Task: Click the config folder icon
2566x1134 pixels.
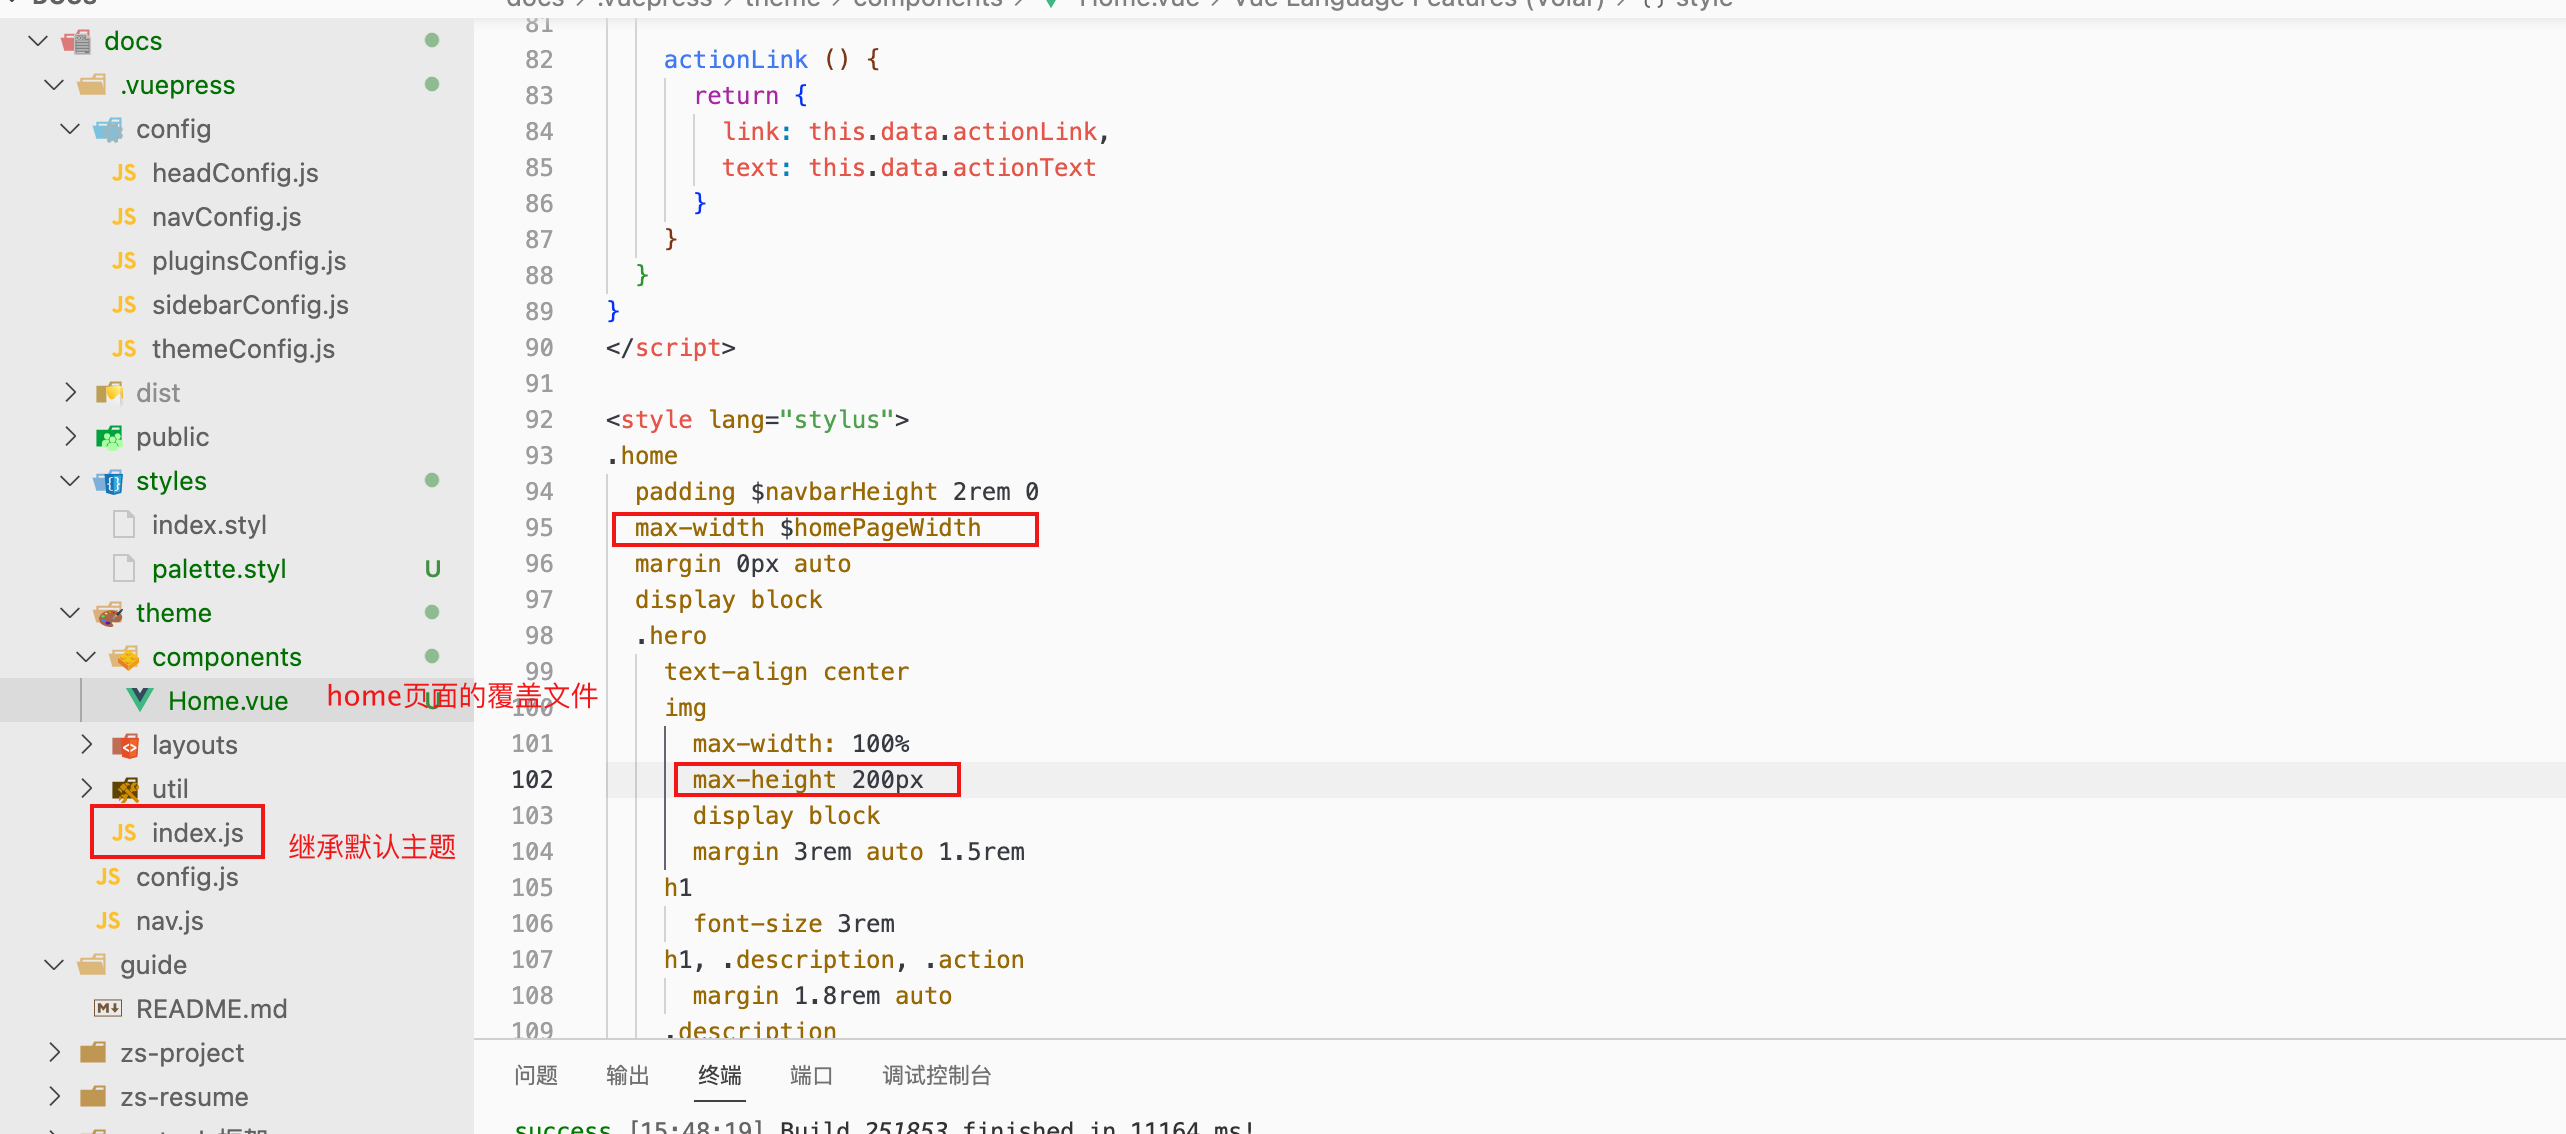Action: [108, 129]
